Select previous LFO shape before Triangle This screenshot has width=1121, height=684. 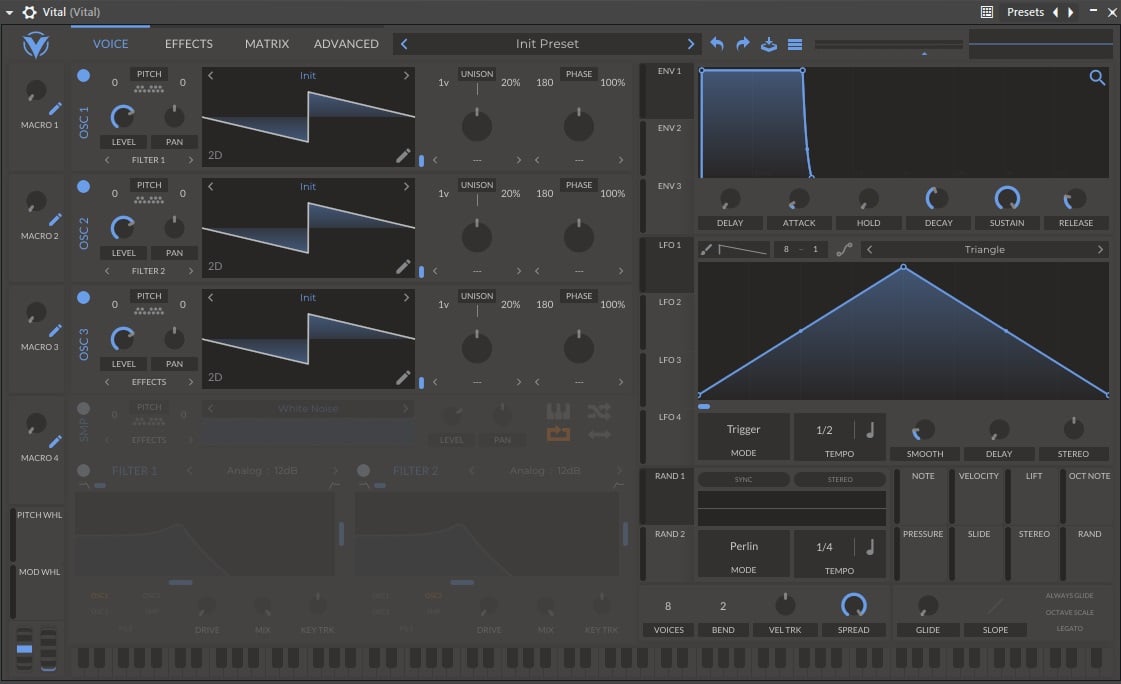tap(869, 249)
